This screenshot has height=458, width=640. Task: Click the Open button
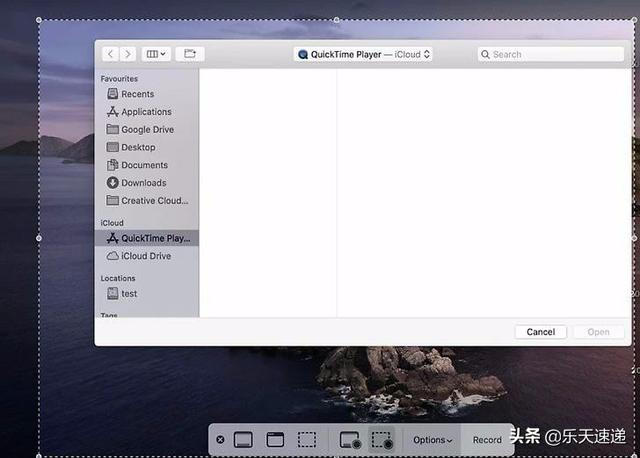pyautogui.click(x=599, y=332)
